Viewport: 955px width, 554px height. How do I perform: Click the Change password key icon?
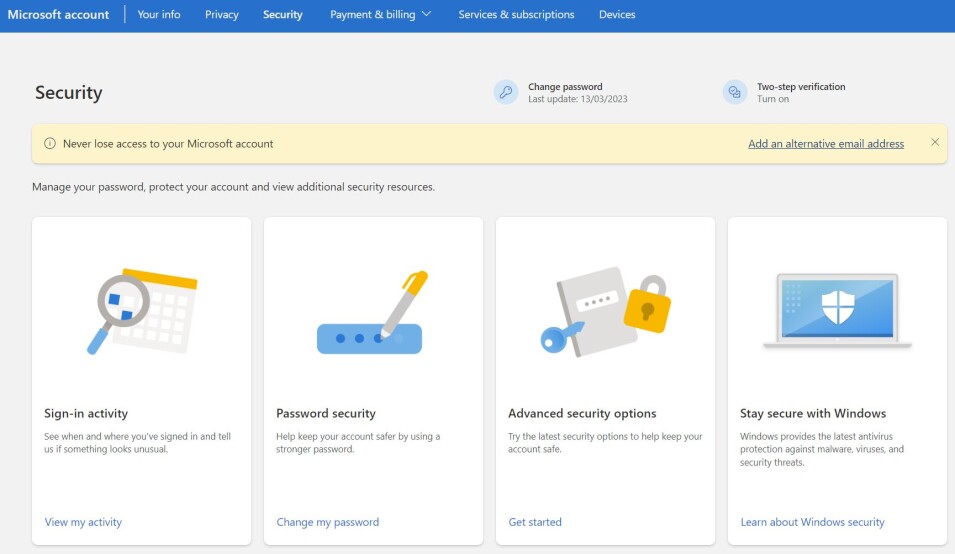point(506,93)
